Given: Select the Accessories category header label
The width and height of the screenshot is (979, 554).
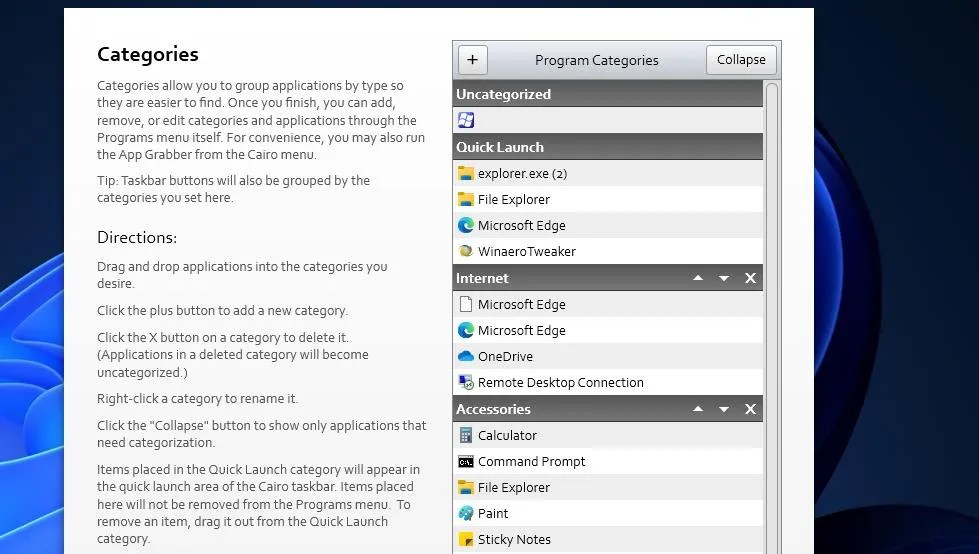Looking at the screenshot, I should [493, 409].
